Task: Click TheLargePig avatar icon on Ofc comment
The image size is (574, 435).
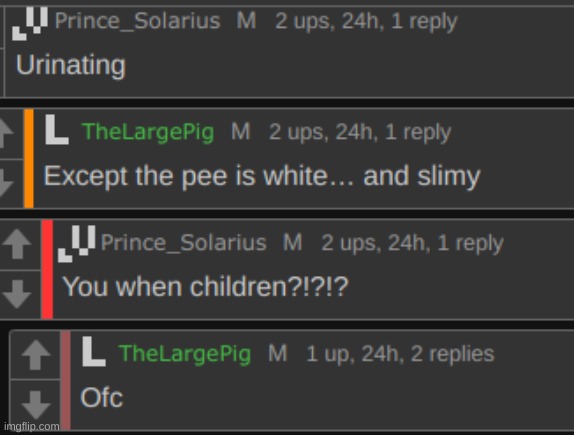Action: [x=94, y=352]
